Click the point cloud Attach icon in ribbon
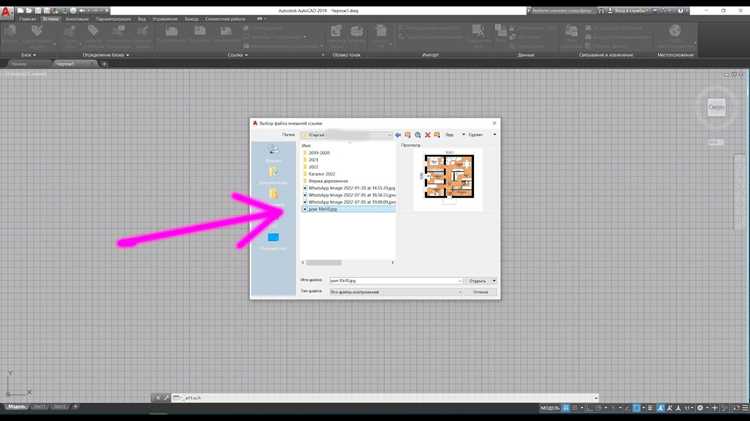Viewport: 750px width, 421px height. coord(336,33)
